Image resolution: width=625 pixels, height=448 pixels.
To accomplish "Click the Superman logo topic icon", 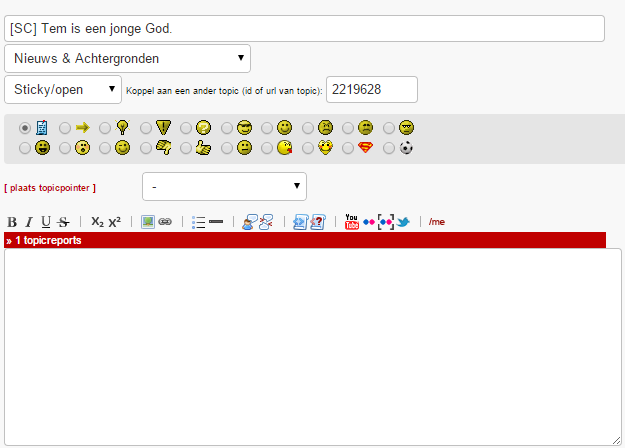I will pyautogui.click(x=365, y=148).
